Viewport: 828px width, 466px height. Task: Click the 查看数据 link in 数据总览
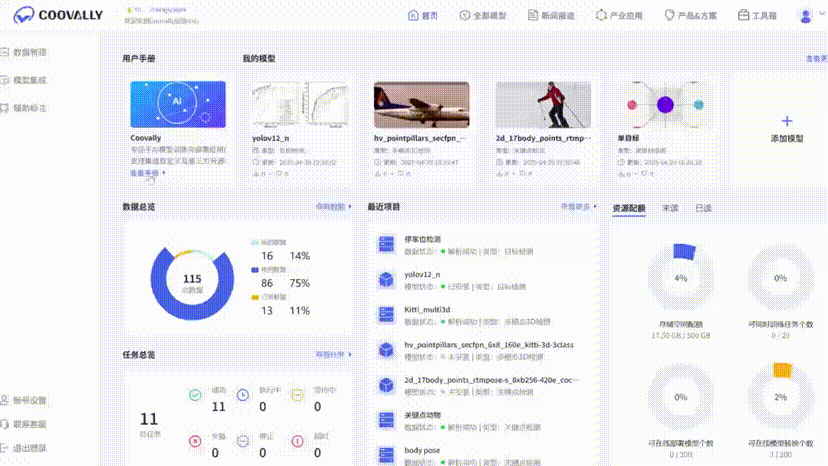pos(333,207)
